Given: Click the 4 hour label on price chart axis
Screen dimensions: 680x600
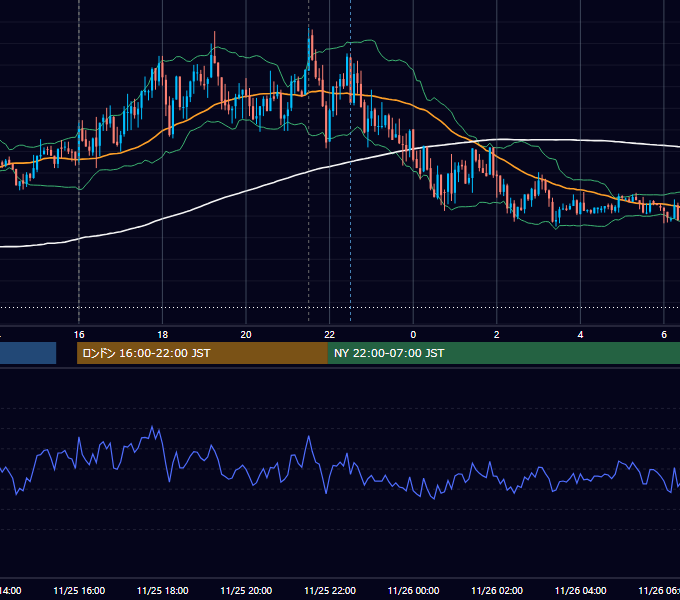Looking at the screenshot, I should [580, 335].
